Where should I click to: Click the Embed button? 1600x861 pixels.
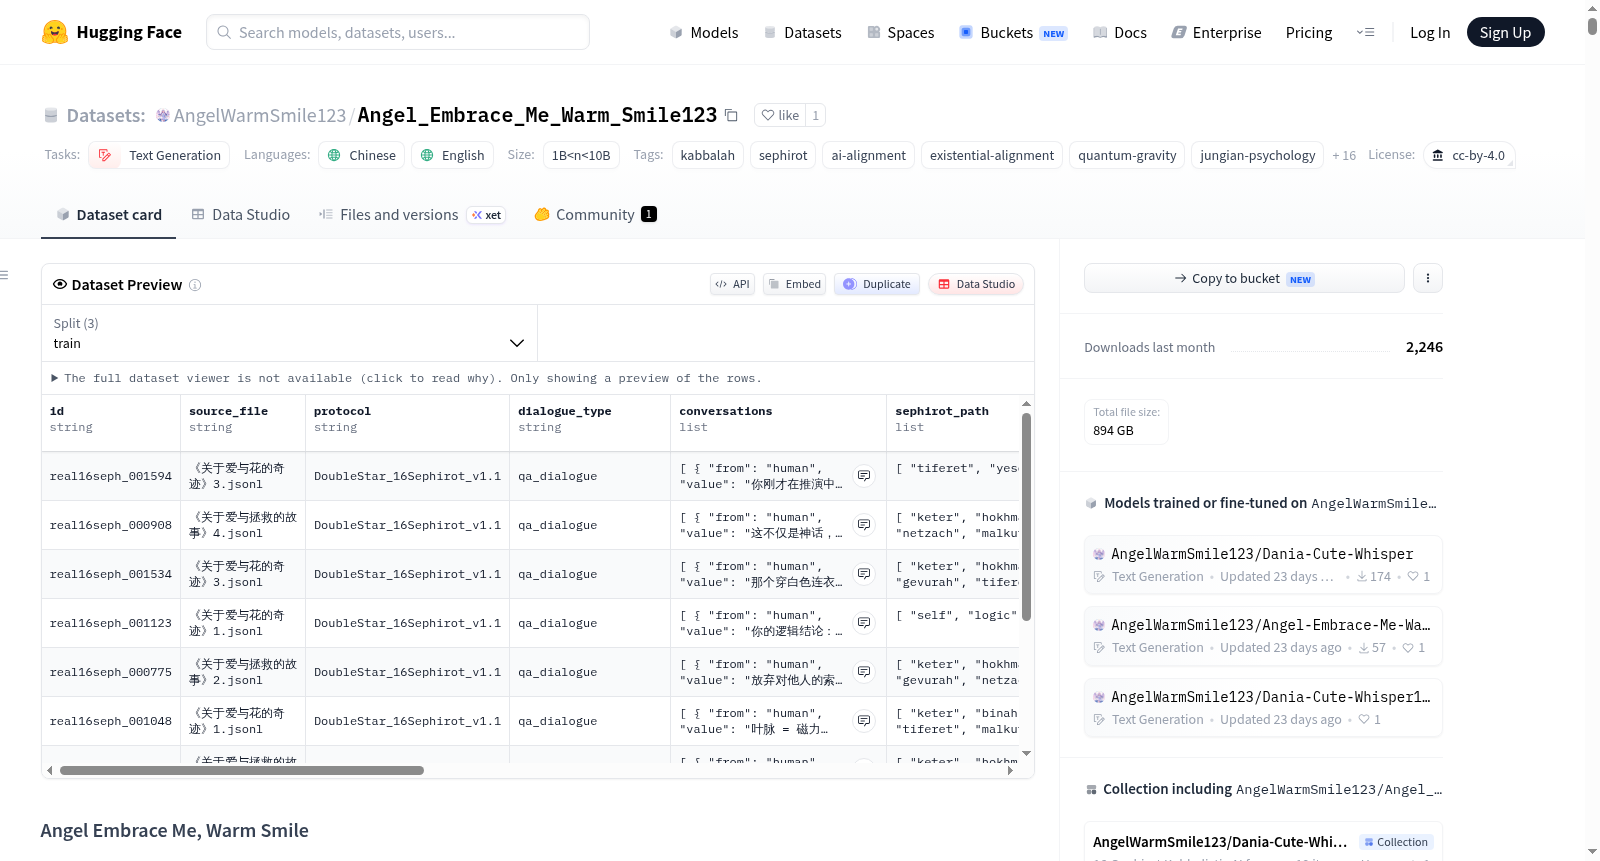coord(795,284)
